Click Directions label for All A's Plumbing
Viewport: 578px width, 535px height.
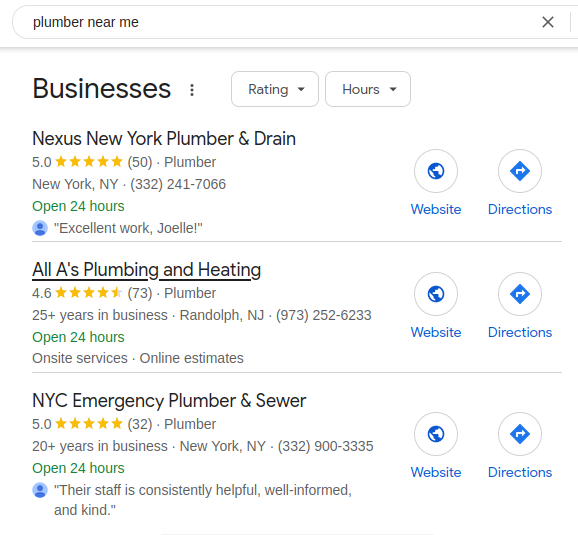[520, 332]
